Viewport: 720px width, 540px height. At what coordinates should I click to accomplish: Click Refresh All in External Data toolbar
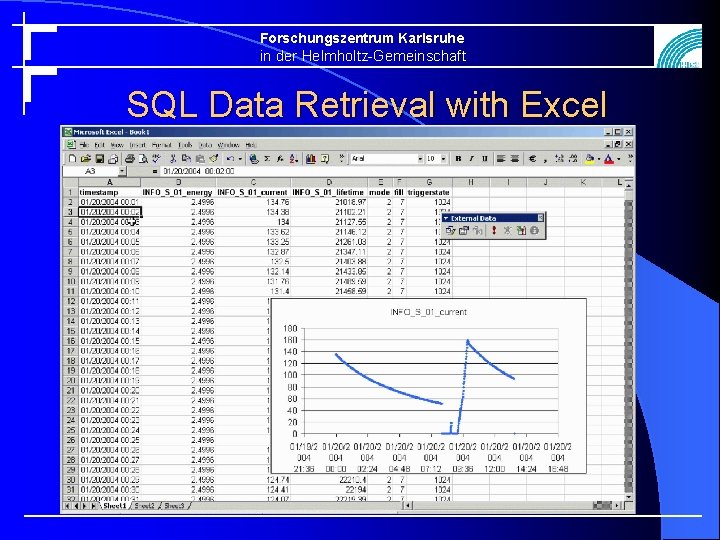click(x=521, y=231)
